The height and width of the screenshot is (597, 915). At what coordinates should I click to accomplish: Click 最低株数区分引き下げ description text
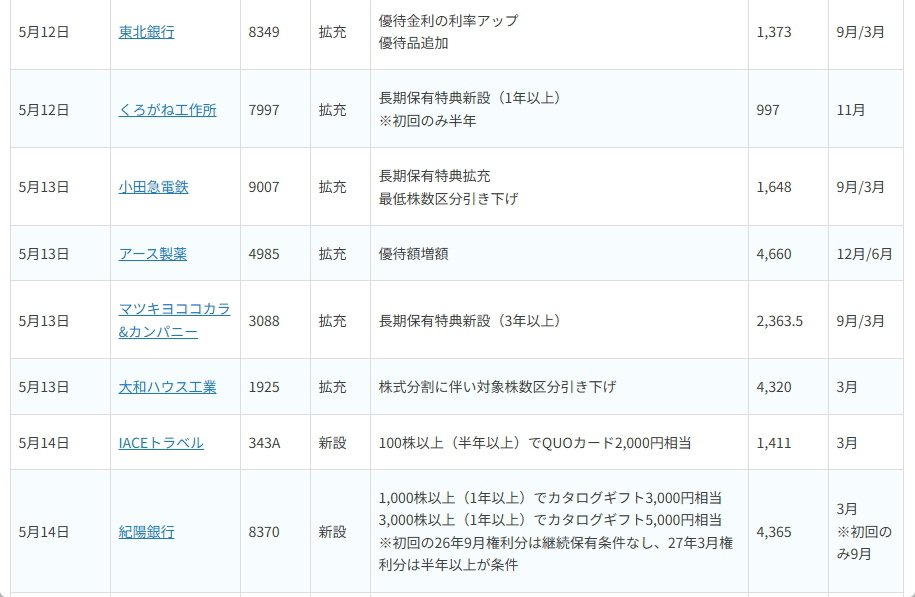(448, 198)
